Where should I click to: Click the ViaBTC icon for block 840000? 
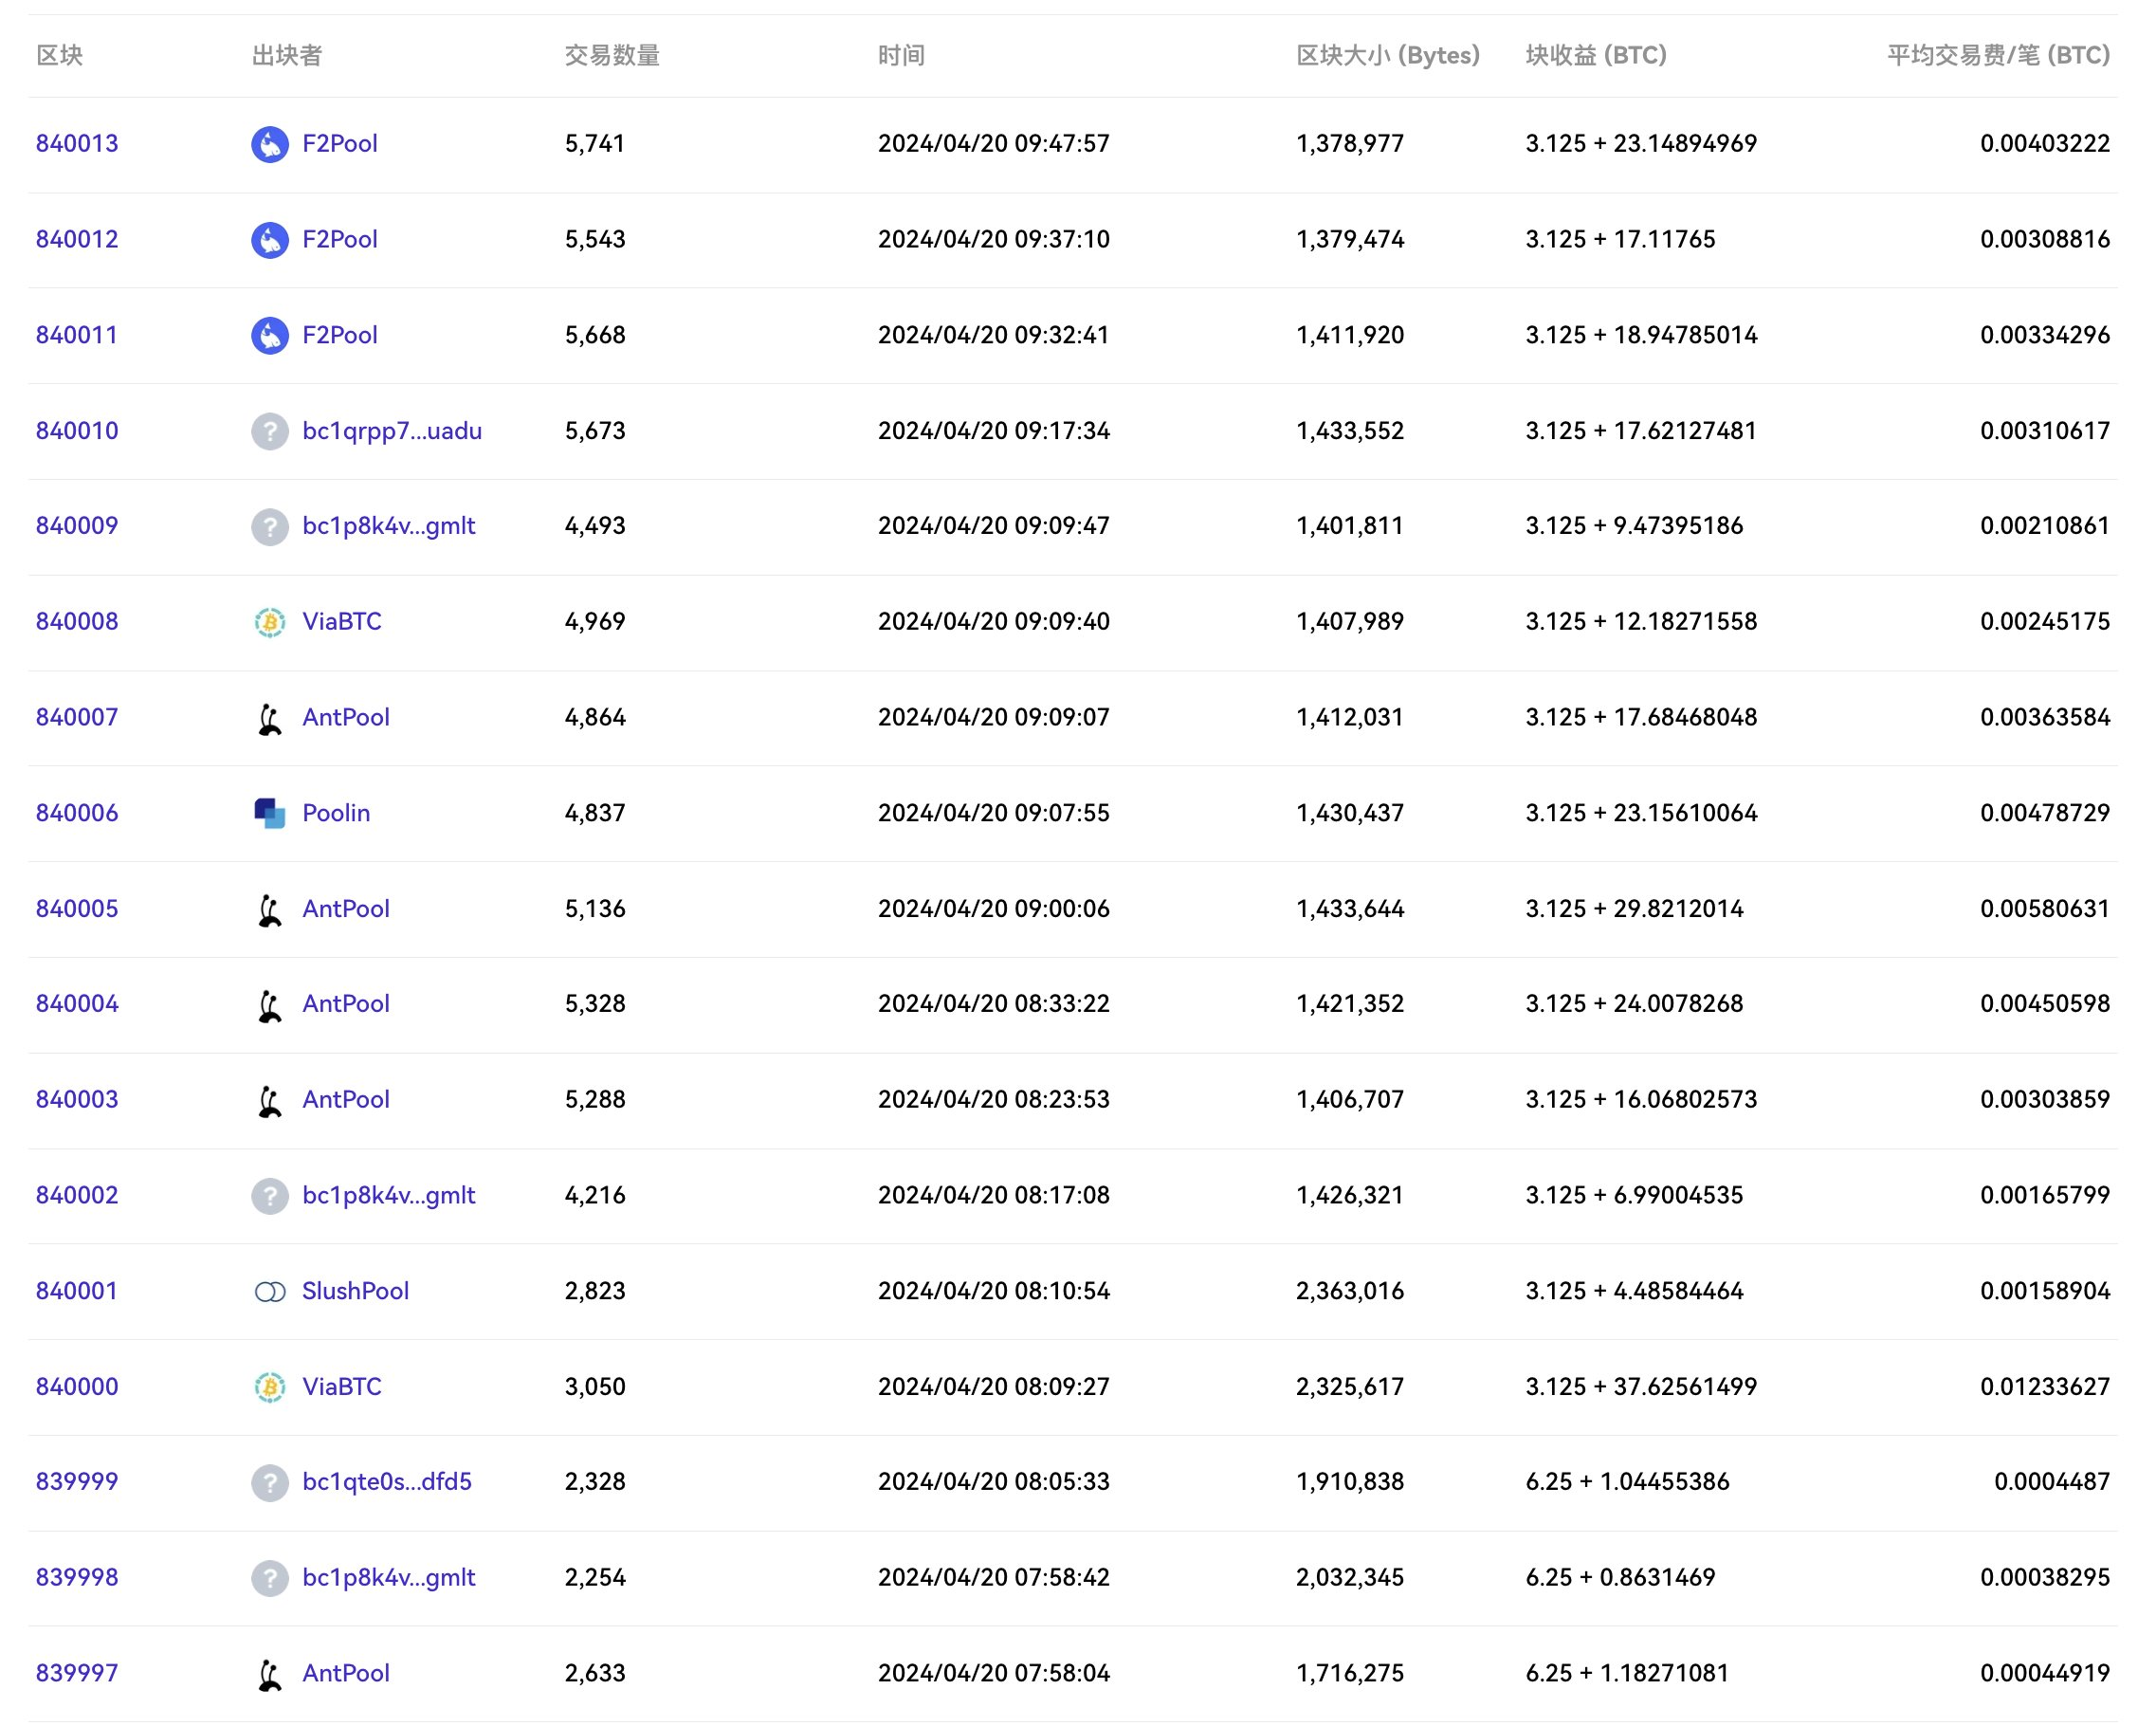click(x=270, y=1386)
